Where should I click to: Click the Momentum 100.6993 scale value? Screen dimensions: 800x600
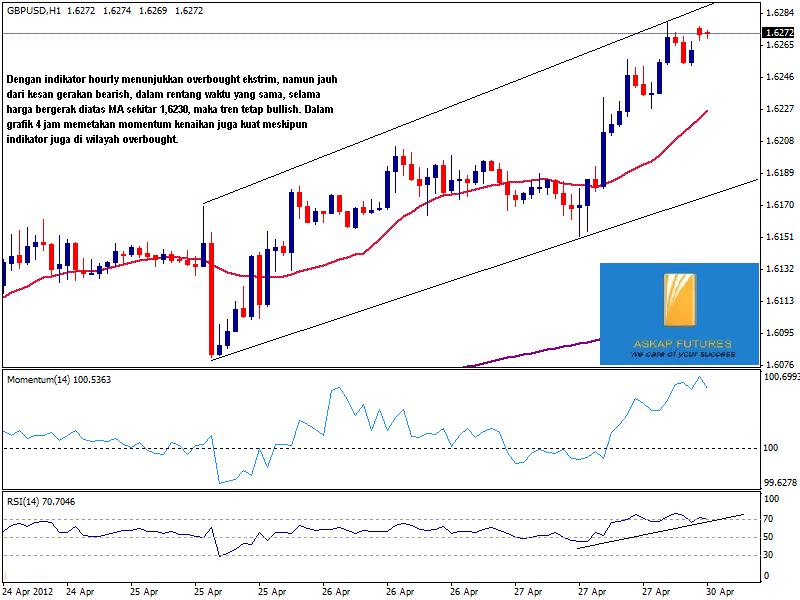[x=780, y=377]
